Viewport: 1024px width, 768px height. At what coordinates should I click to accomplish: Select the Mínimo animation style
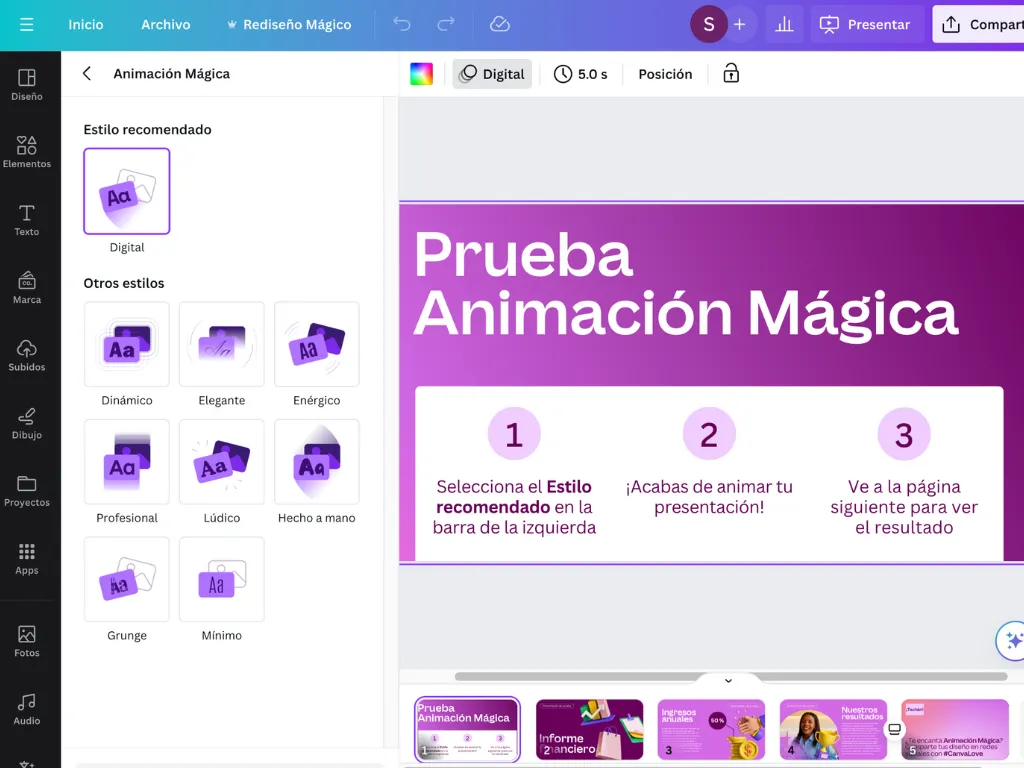click(x=221, y=579)
